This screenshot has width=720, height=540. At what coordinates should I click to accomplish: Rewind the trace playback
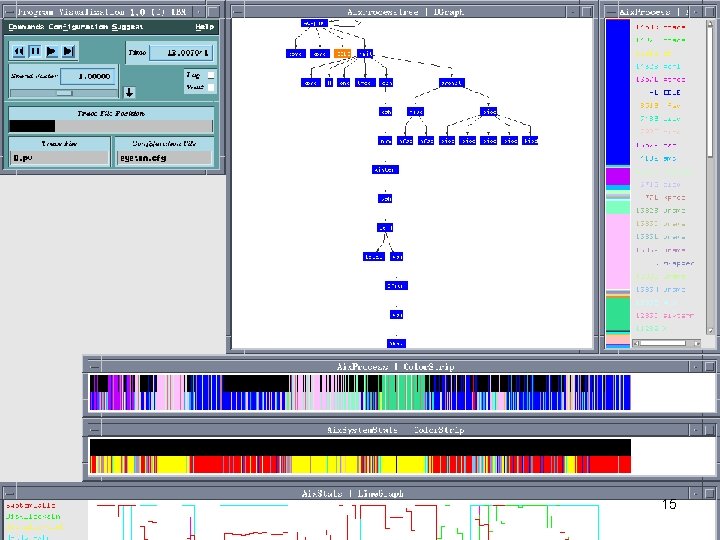click(18, 51)
